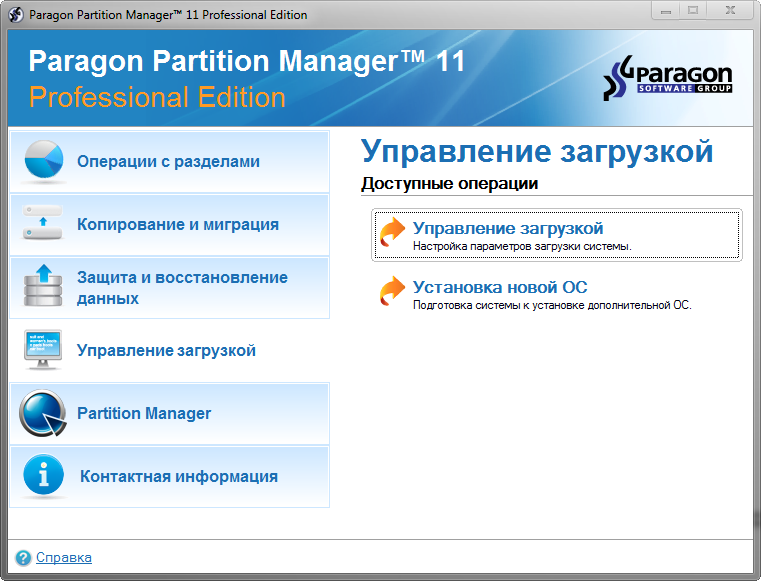Show the Контактная информация section
This screenshot has height=581, width=761.
coord(179,476)
